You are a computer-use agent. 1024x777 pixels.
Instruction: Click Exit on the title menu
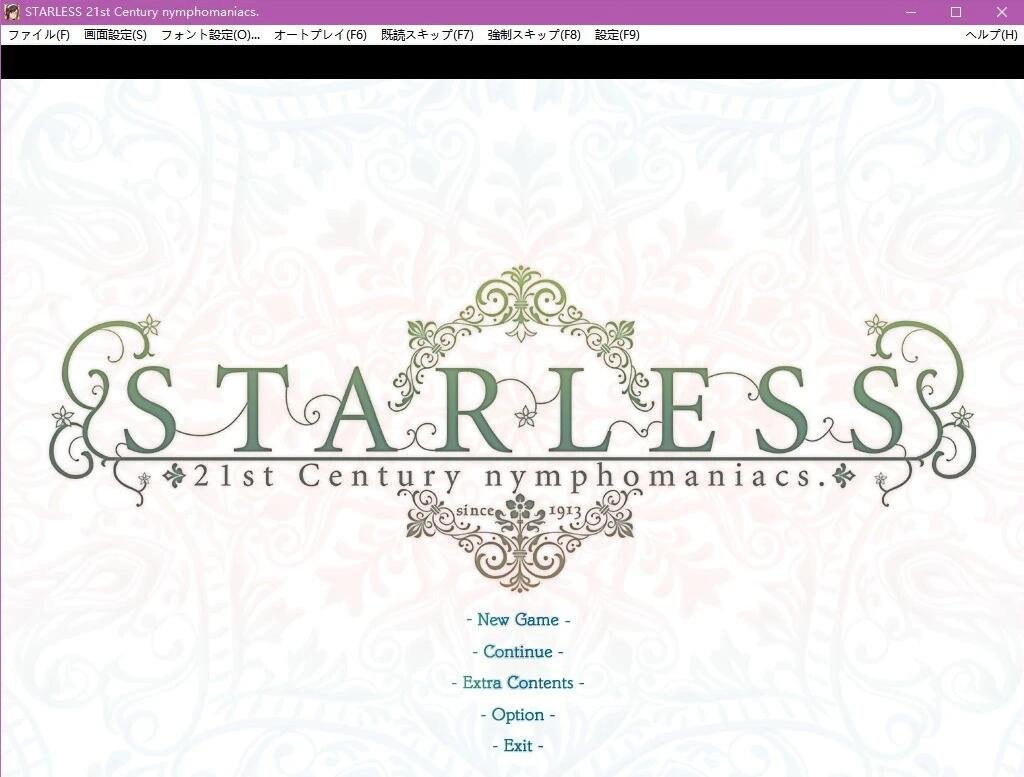click(518, 746)
